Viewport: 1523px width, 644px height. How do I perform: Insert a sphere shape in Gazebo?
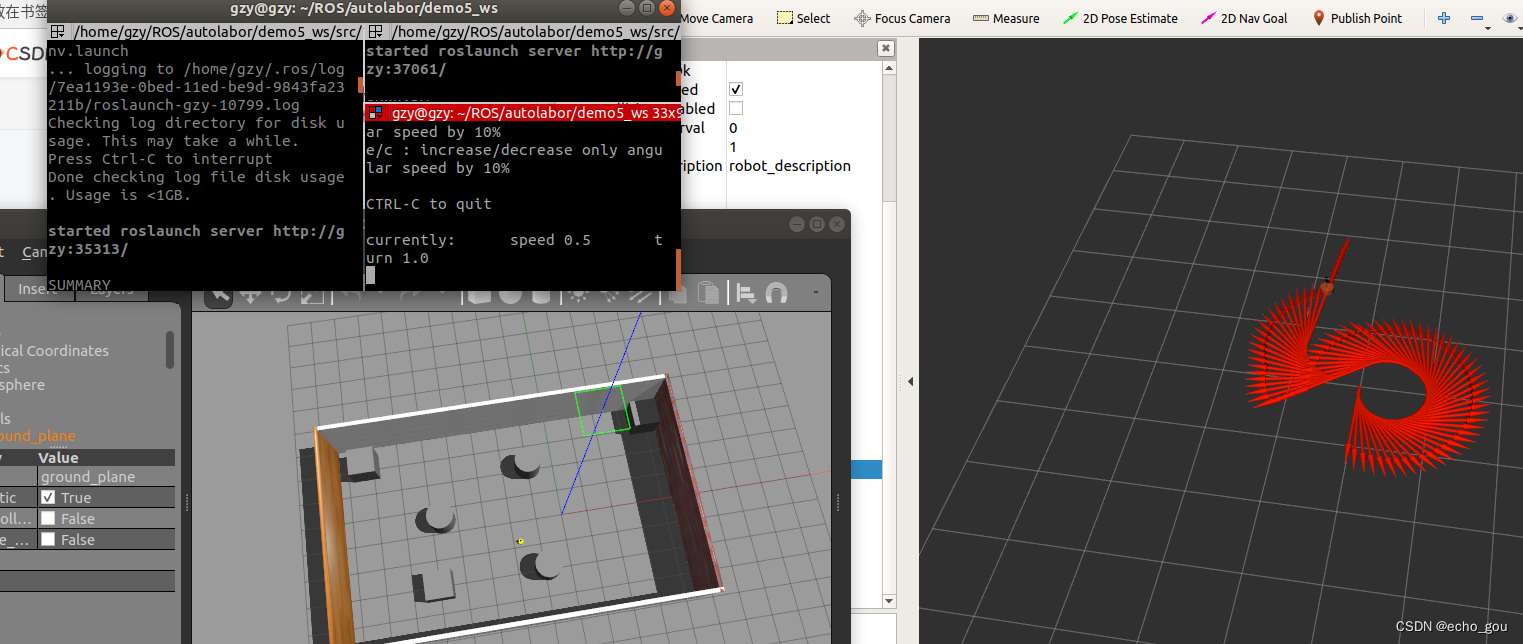(510, 296)
